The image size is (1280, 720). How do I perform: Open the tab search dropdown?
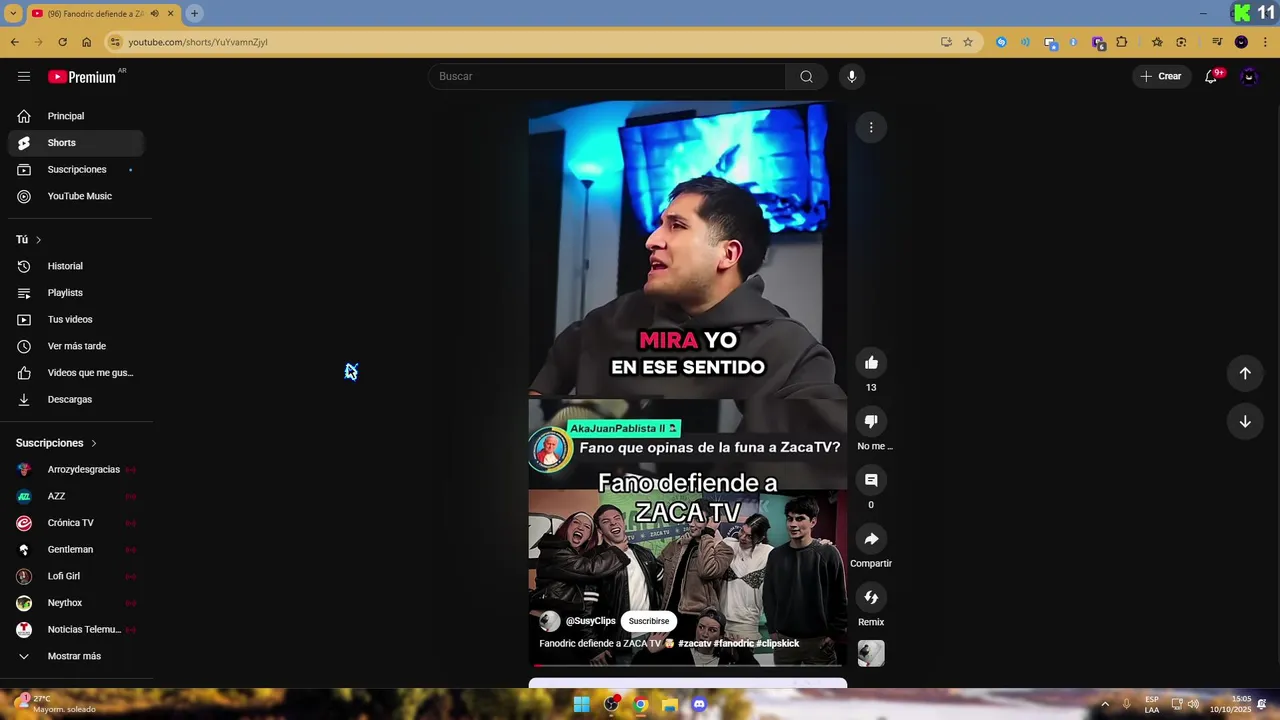13,13
